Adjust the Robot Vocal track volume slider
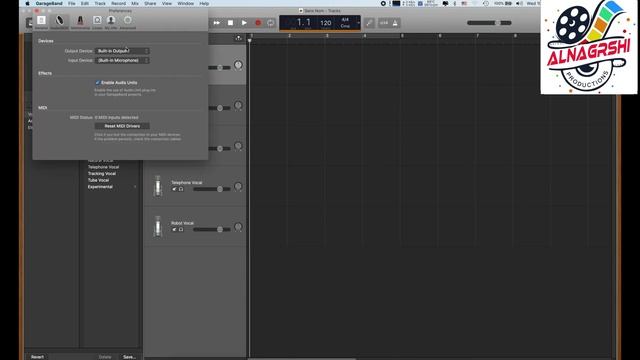Viewport: 640px width, 360px height. [x=212, y=229]
